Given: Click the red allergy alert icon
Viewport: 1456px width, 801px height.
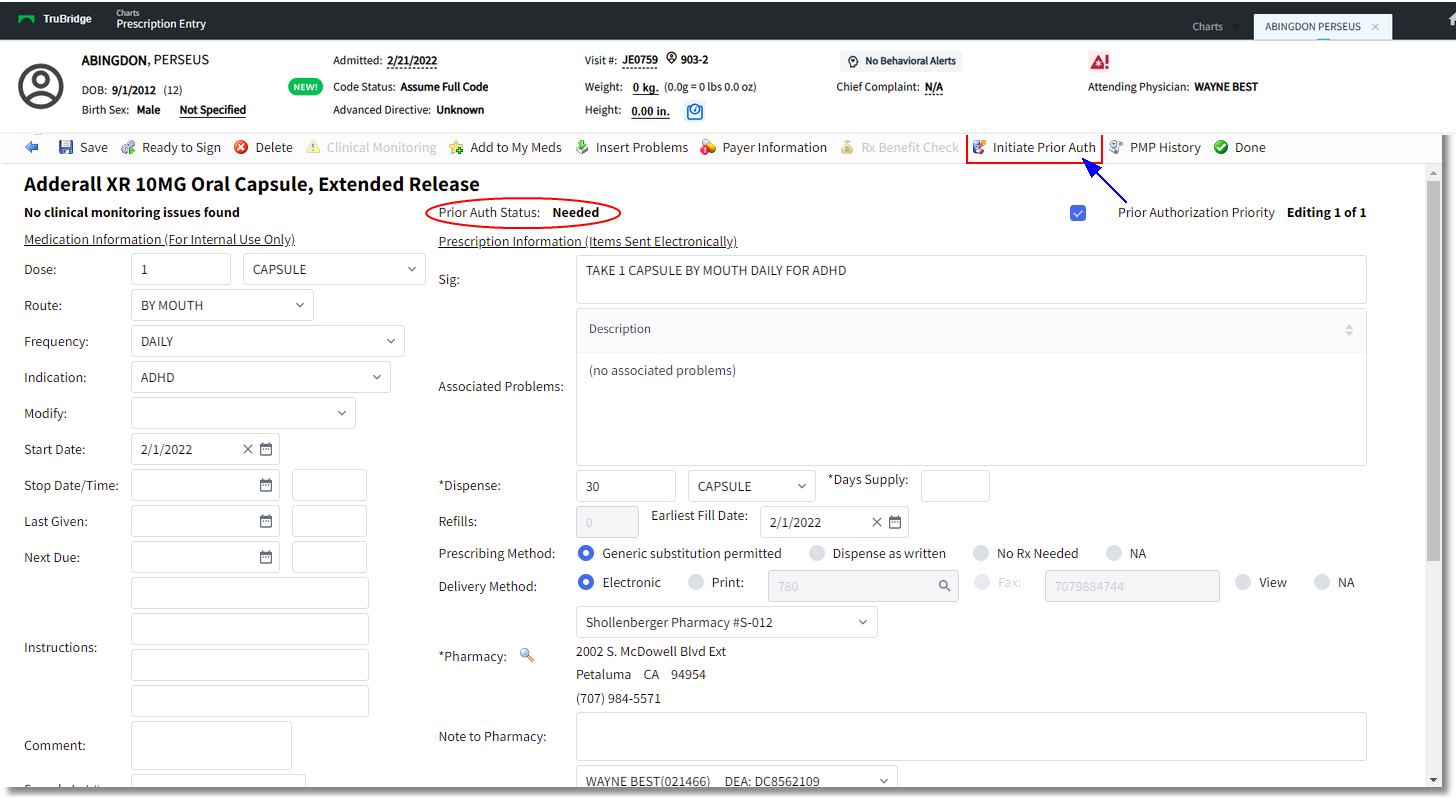Looking at the screenshot, I should pyautogui.click(x=1100, y=62).
